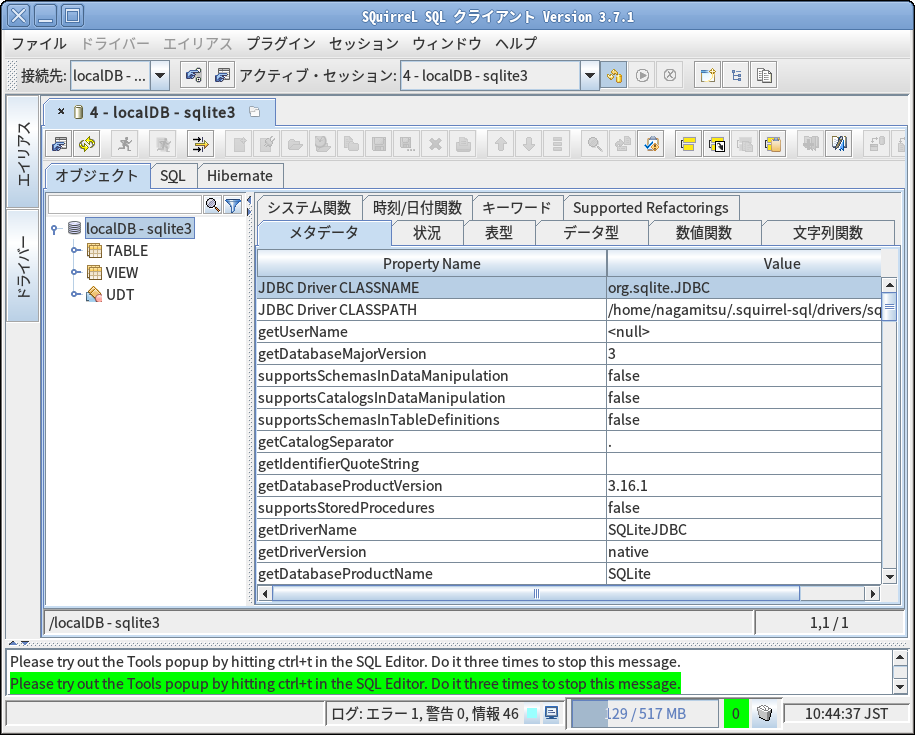Click the single running man run SQL icon
This screenshot has width=915, height=735.
(x=124, y=144)
